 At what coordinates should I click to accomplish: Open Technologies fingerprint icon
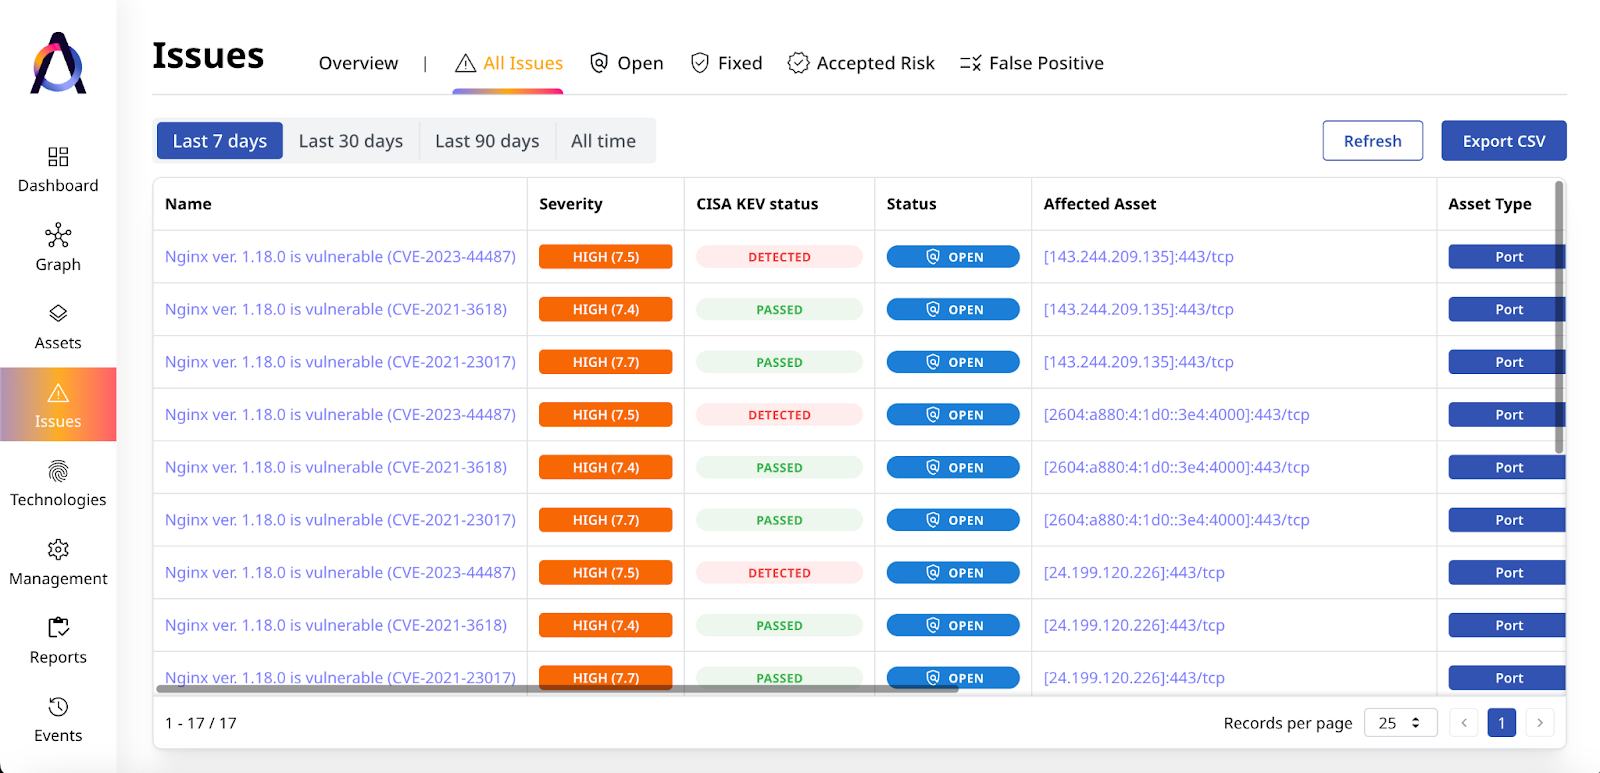[x=58, y=471]
